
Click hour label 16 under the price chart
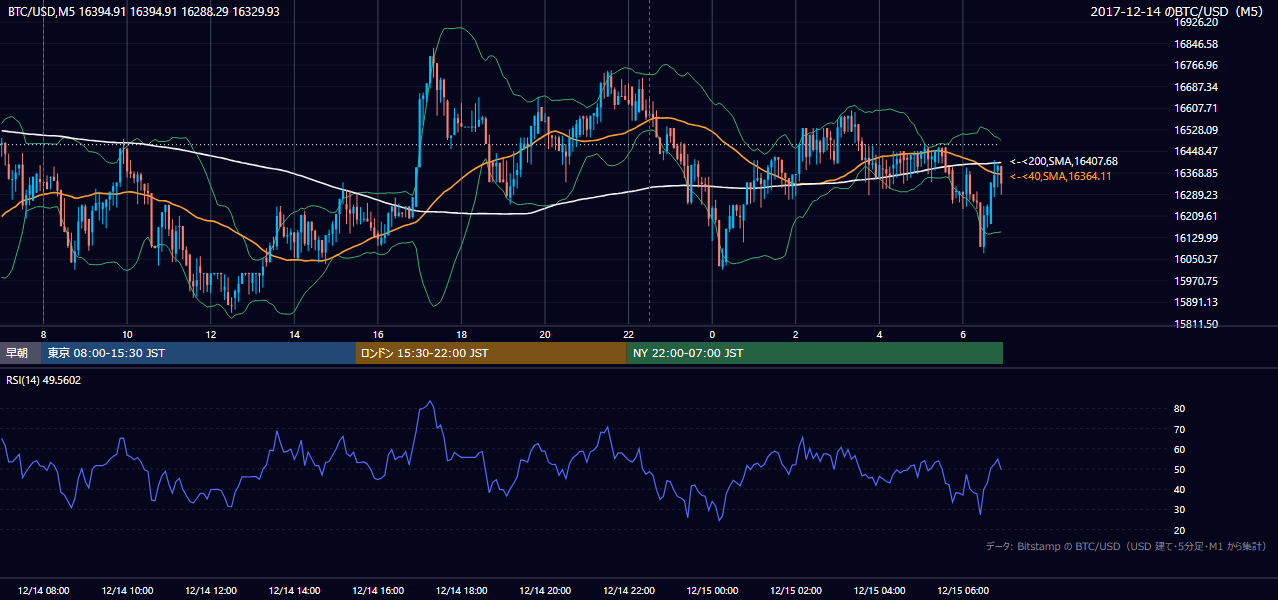[377, 334]
